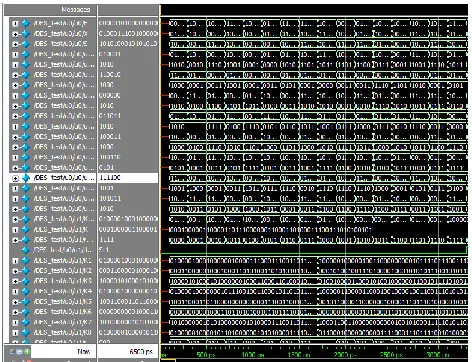Screen dimensions: 472x362
Task: Click the St1 value cell
Action: 104,250
